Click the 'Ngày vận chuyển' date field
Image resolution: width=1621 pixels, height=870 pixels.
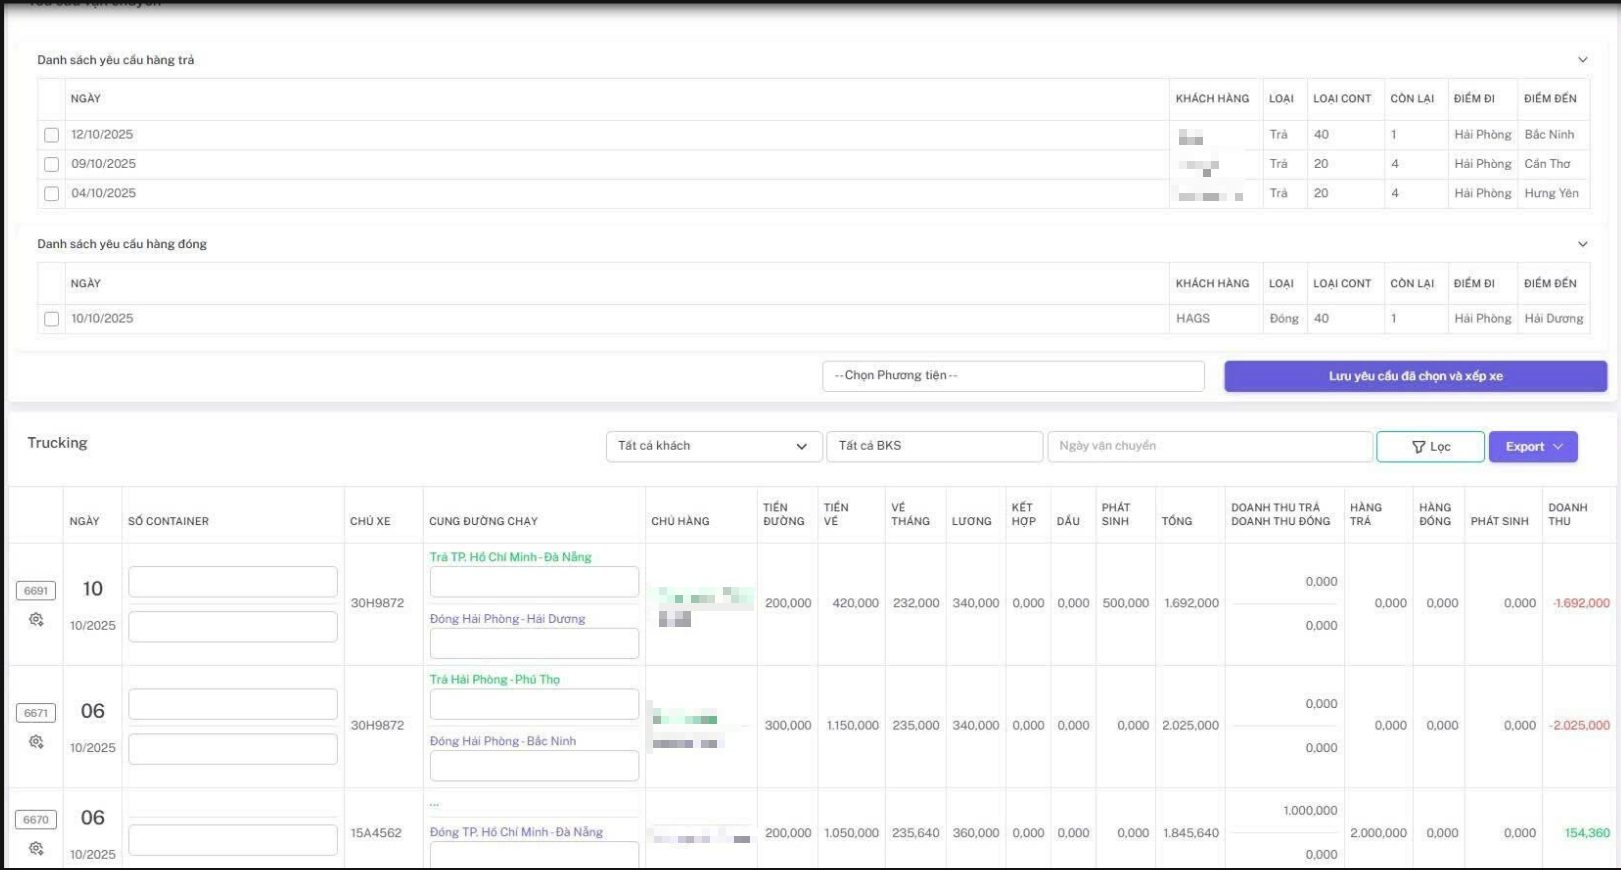[1209, 446]
